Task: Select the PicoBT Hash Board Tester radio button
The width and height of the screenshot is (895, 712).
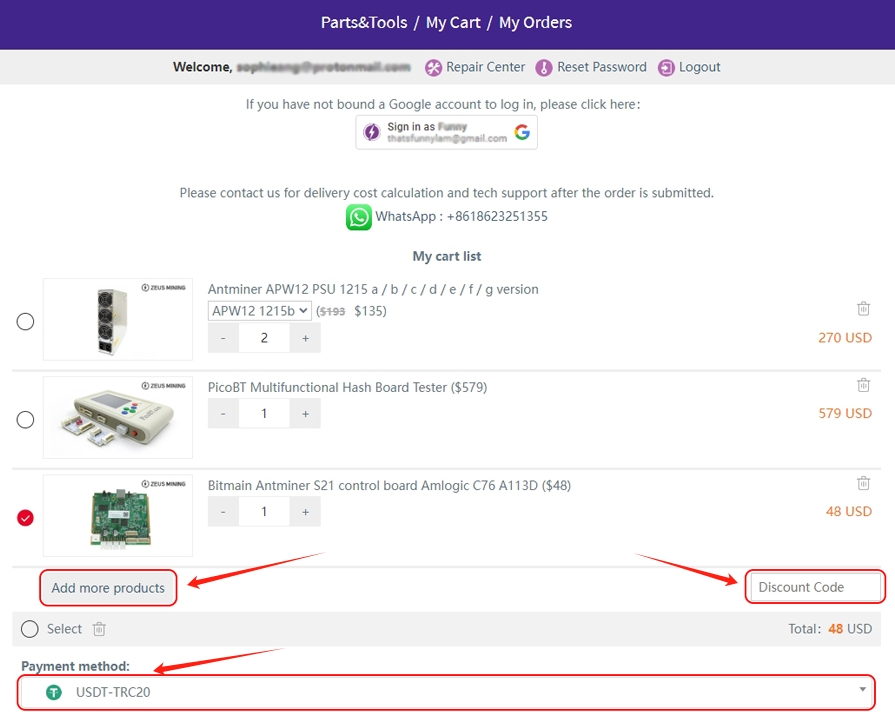Action: point(26,419)
